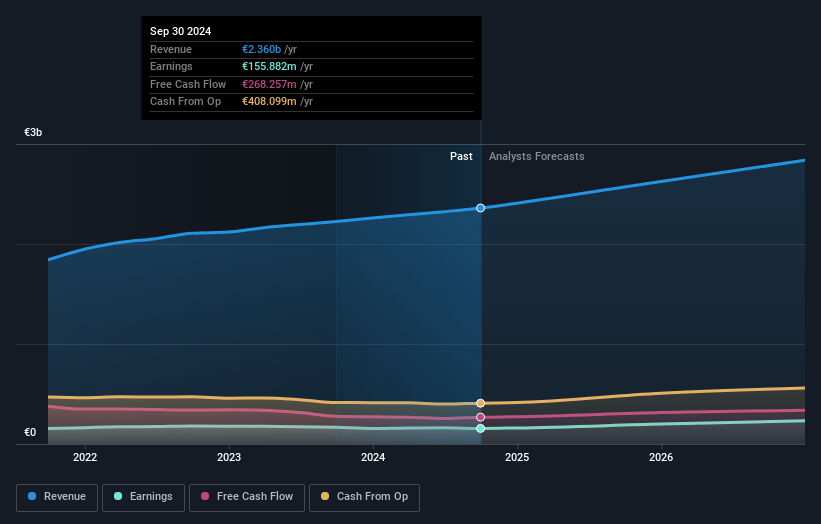Select the orange Cash From Op data point
The width and height of the screenshot is (821, 524).
click(x=480, y=403)
